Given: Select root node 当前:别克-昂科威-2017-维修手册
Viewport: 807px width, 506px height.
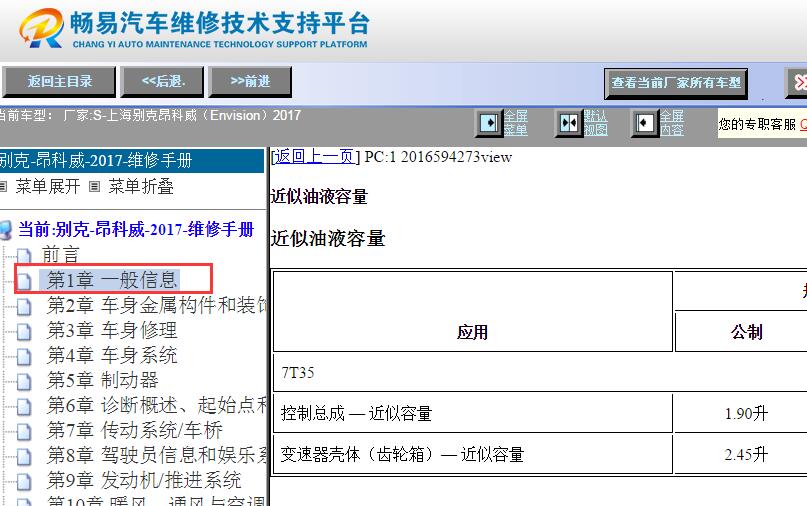Looking at the screenshot, I should click(136, 230).
